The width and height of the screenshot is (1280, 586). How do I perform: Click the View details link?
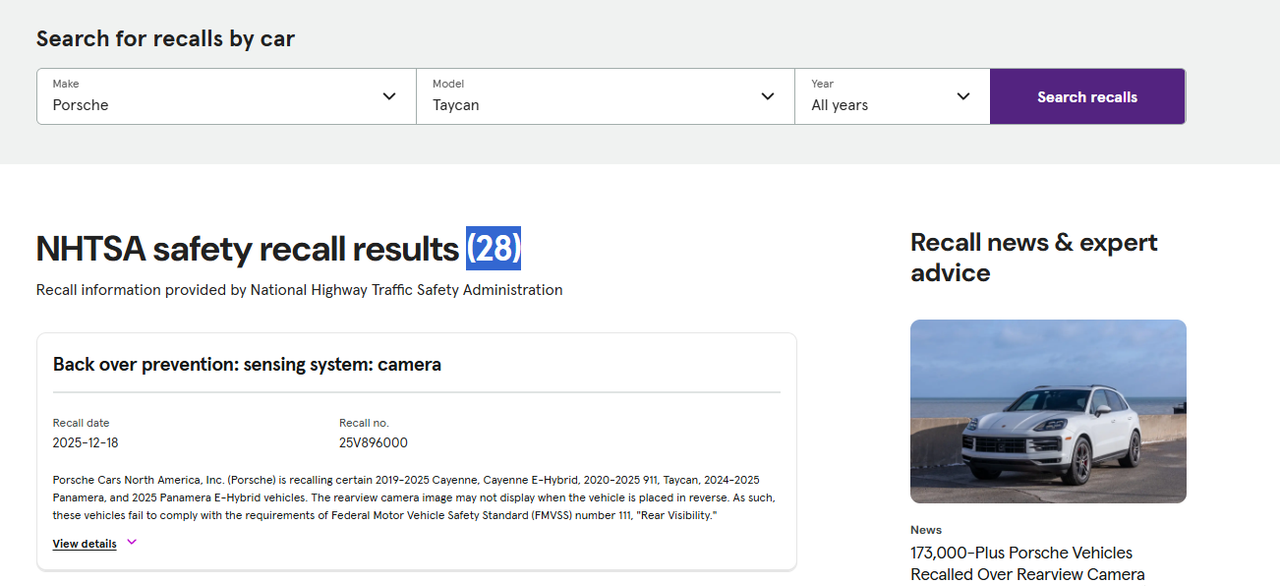[85, 544]
